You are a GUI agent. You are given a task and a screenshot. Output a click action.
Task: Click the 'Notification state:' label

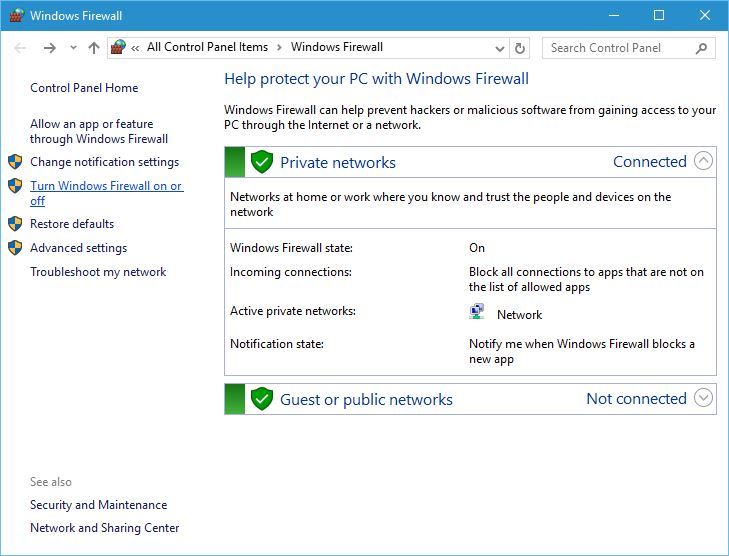(277, 344)
